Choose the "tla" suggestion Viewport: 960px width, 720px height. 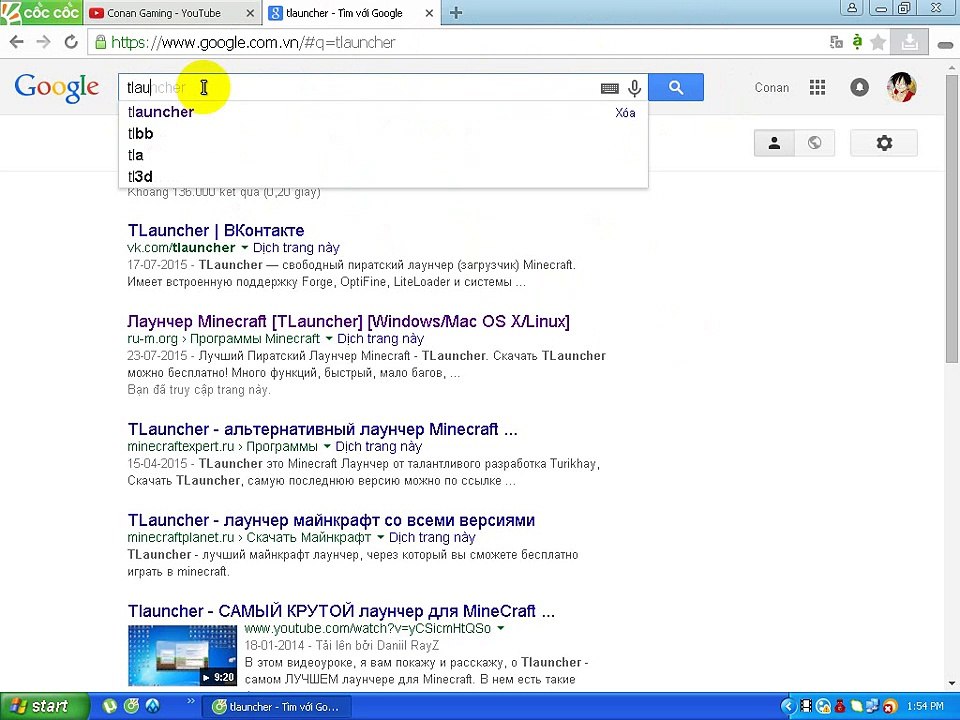[x=135, y=155]
